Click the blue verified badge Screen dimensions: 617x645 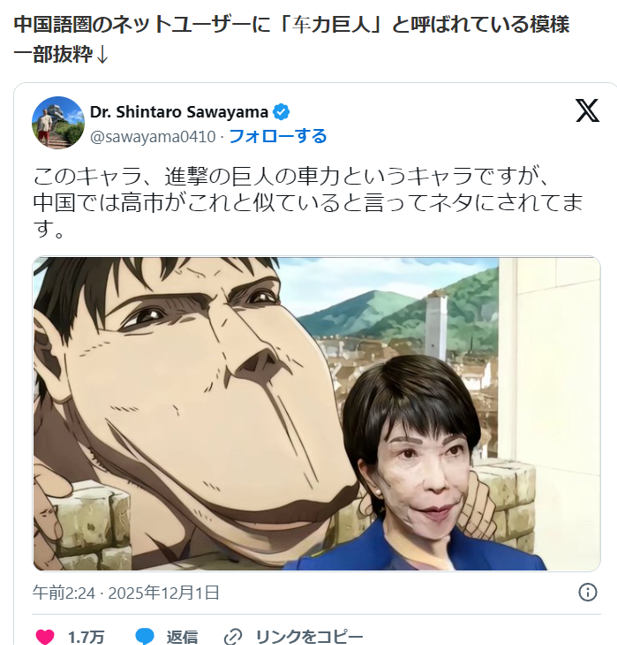pyautogui.click(x=281, y=112)
